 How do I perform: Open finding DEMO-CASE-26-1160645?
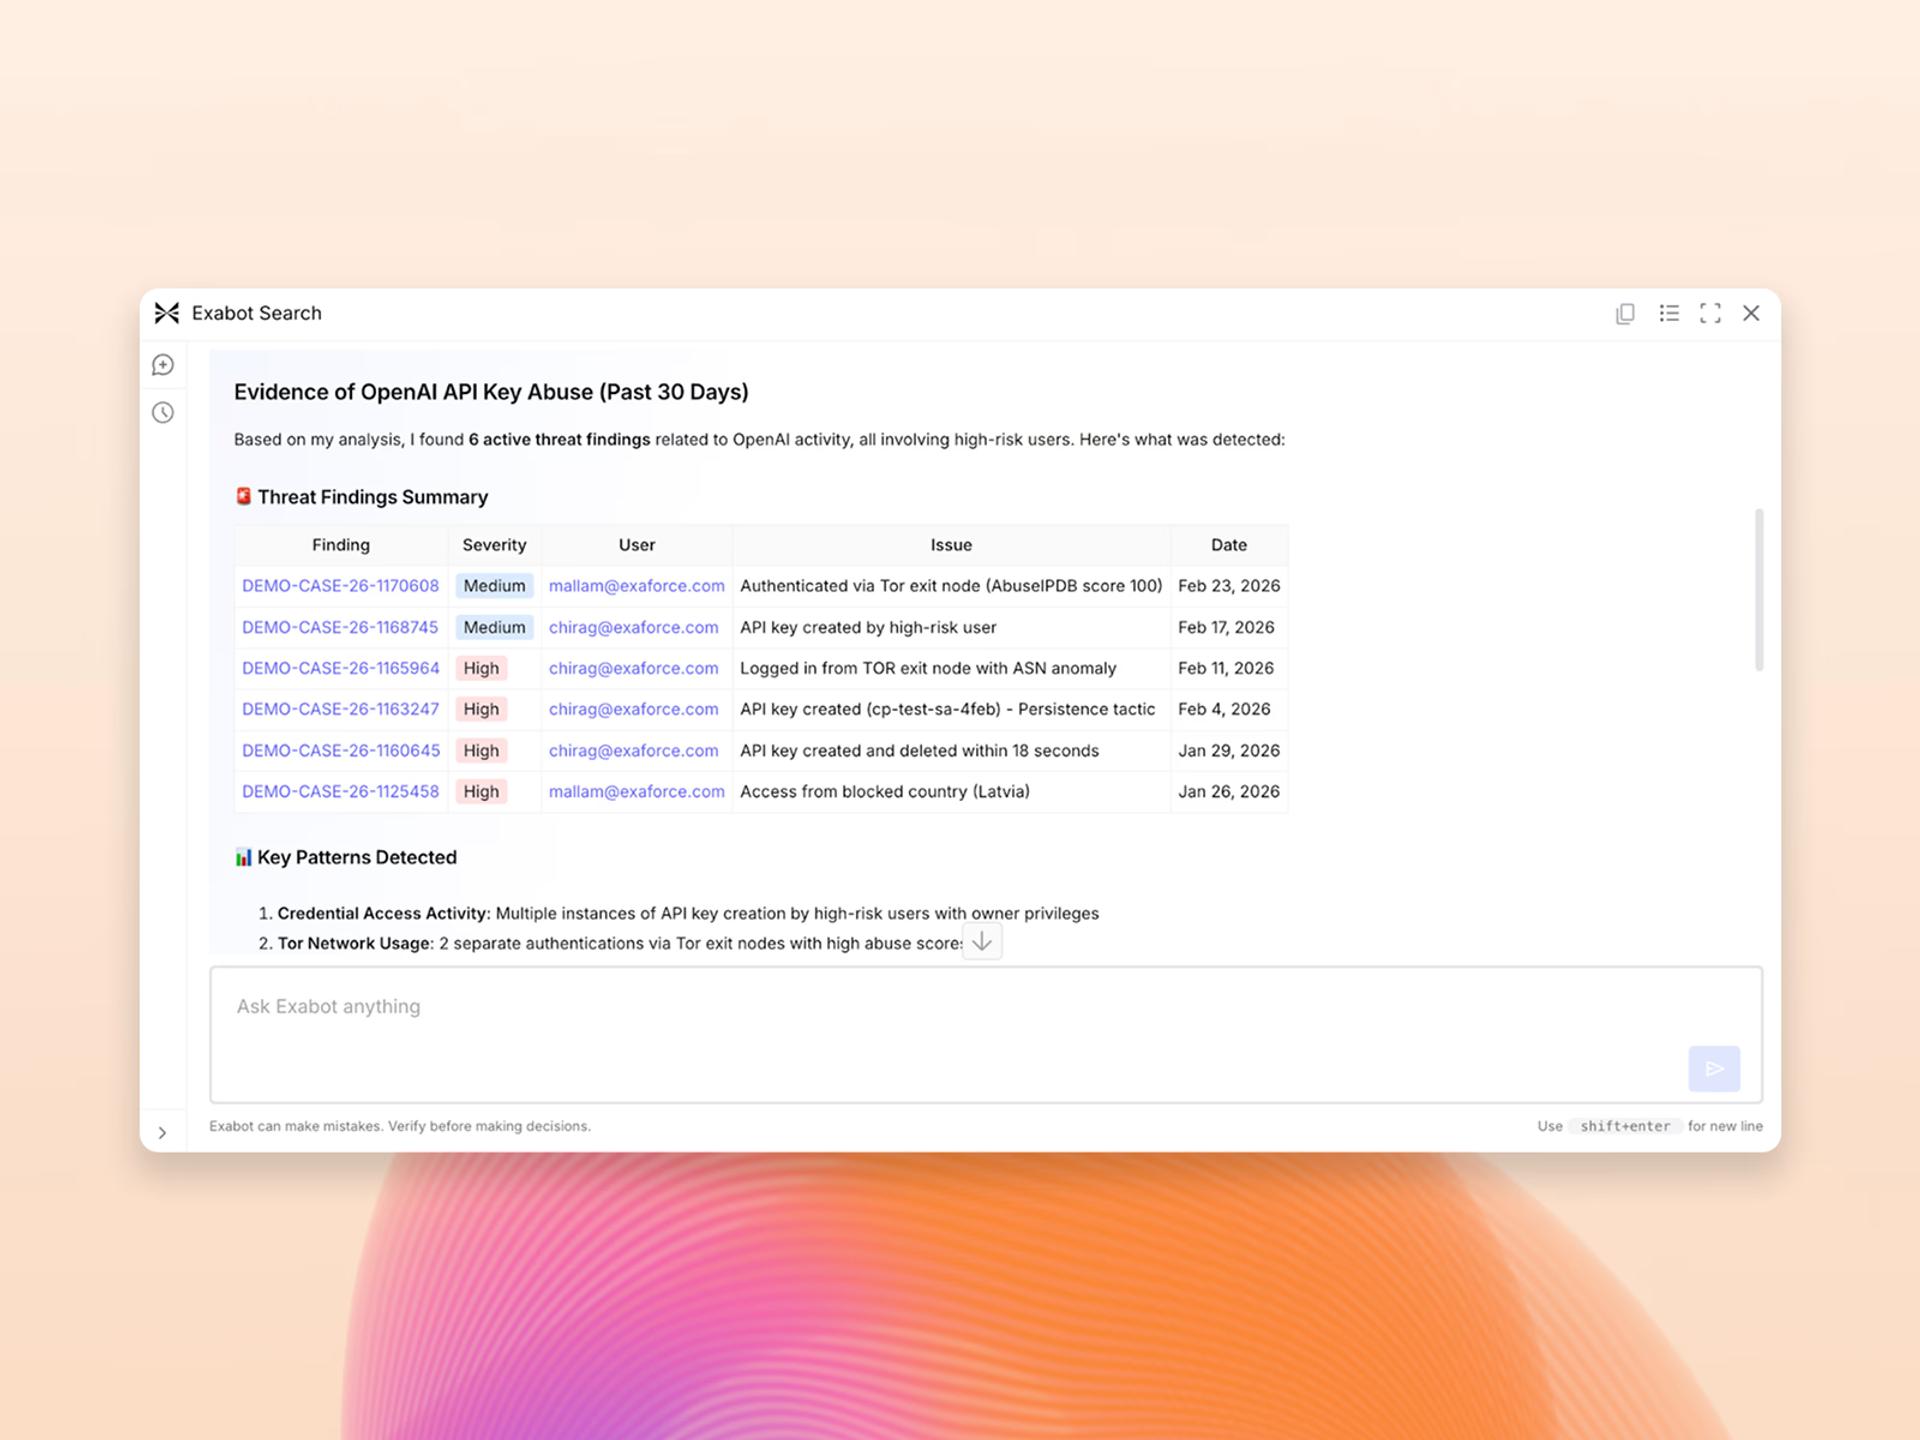340,750
